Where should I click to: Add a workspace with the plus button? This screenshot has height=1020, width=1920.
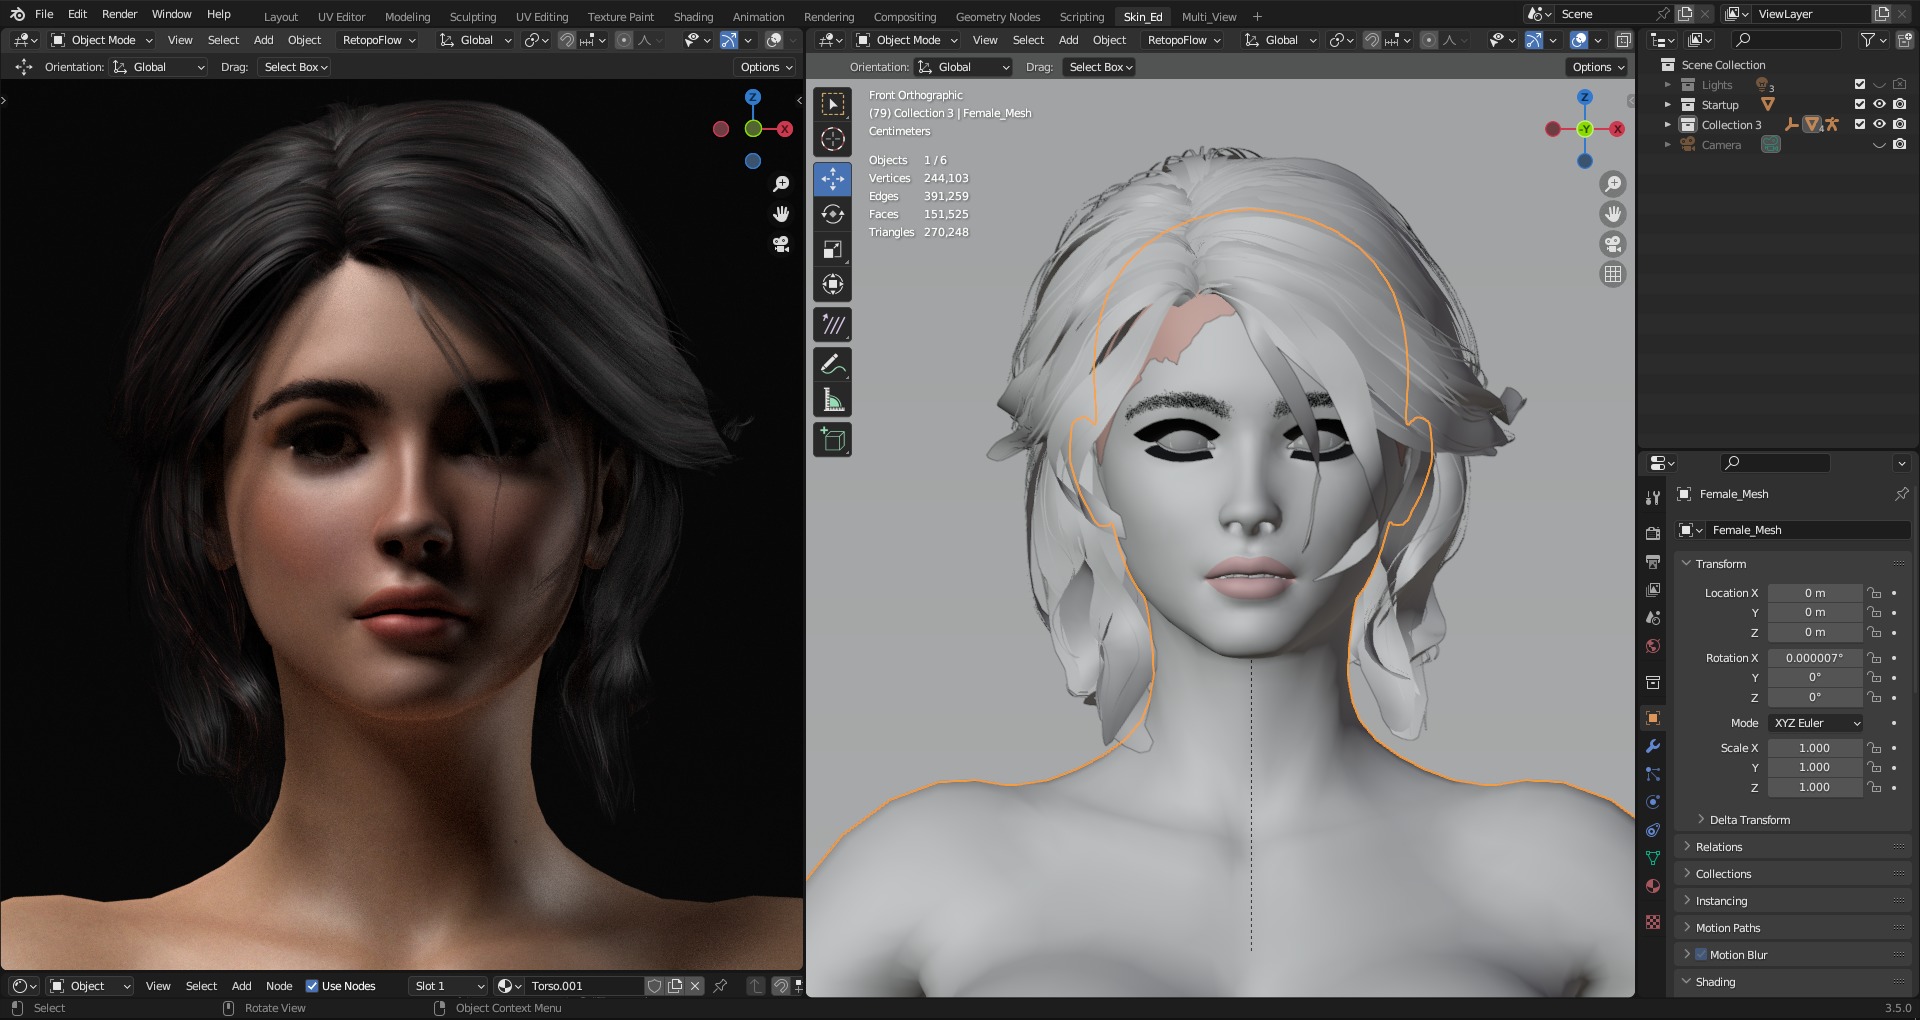(1257, 16)
